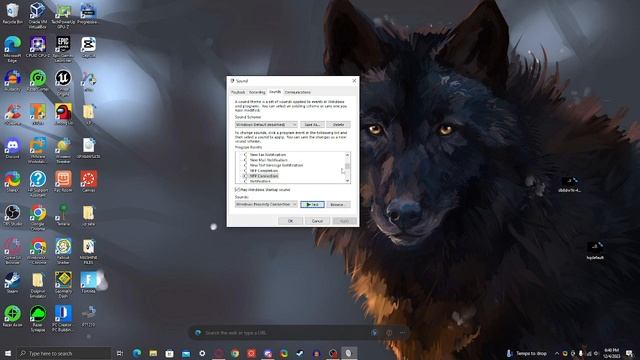
Task: Open the Recycle Bin desktop icon
Action: coord(12,13)
